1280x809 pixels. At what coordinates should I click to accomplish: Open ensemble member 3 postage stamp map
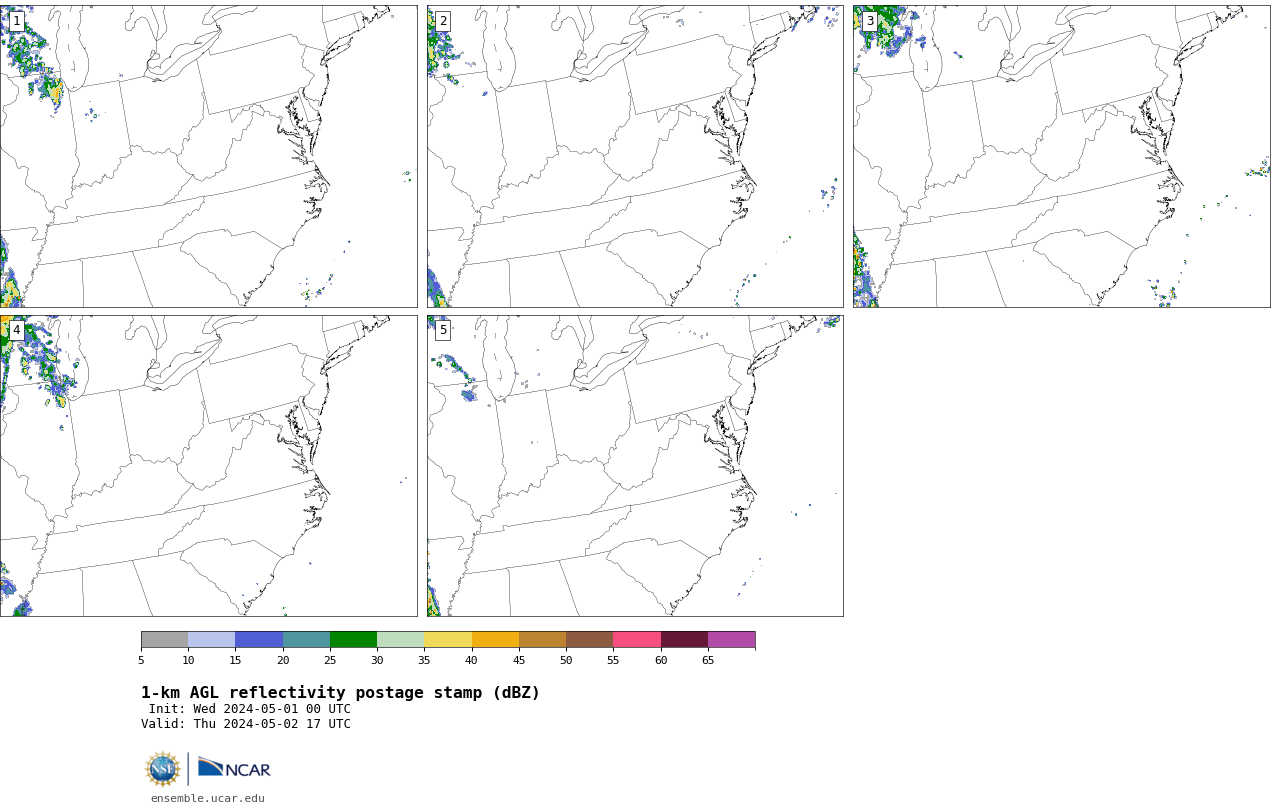click(x=1061, y=156)
